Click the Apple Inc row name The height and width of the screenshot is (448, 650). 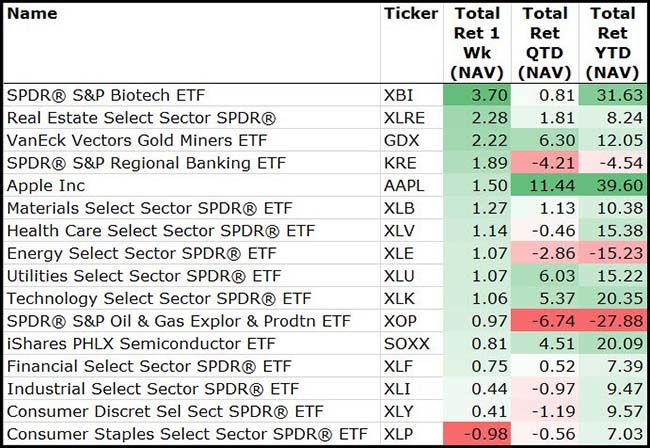click(x=48, y=186)
